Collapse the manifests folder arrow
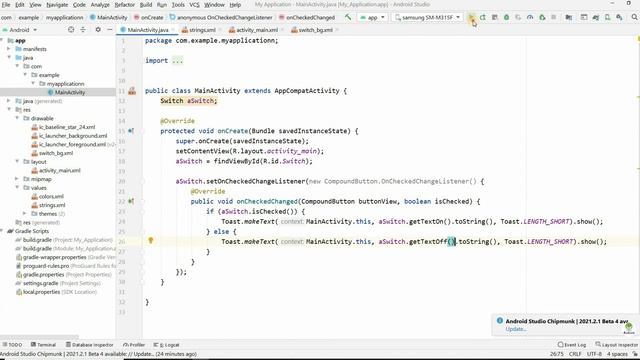 click(9, 49)
